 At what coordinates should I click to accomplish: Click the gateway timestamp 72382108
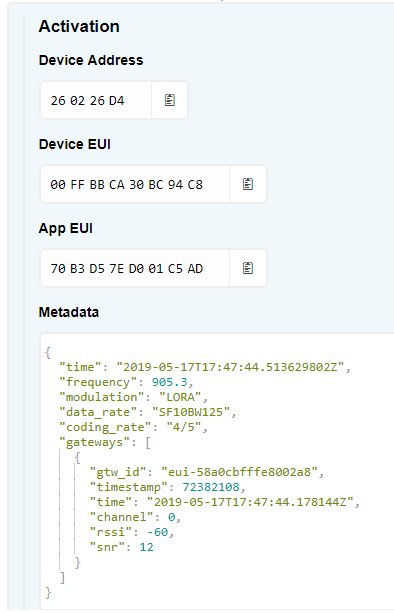tap(211, 487)
